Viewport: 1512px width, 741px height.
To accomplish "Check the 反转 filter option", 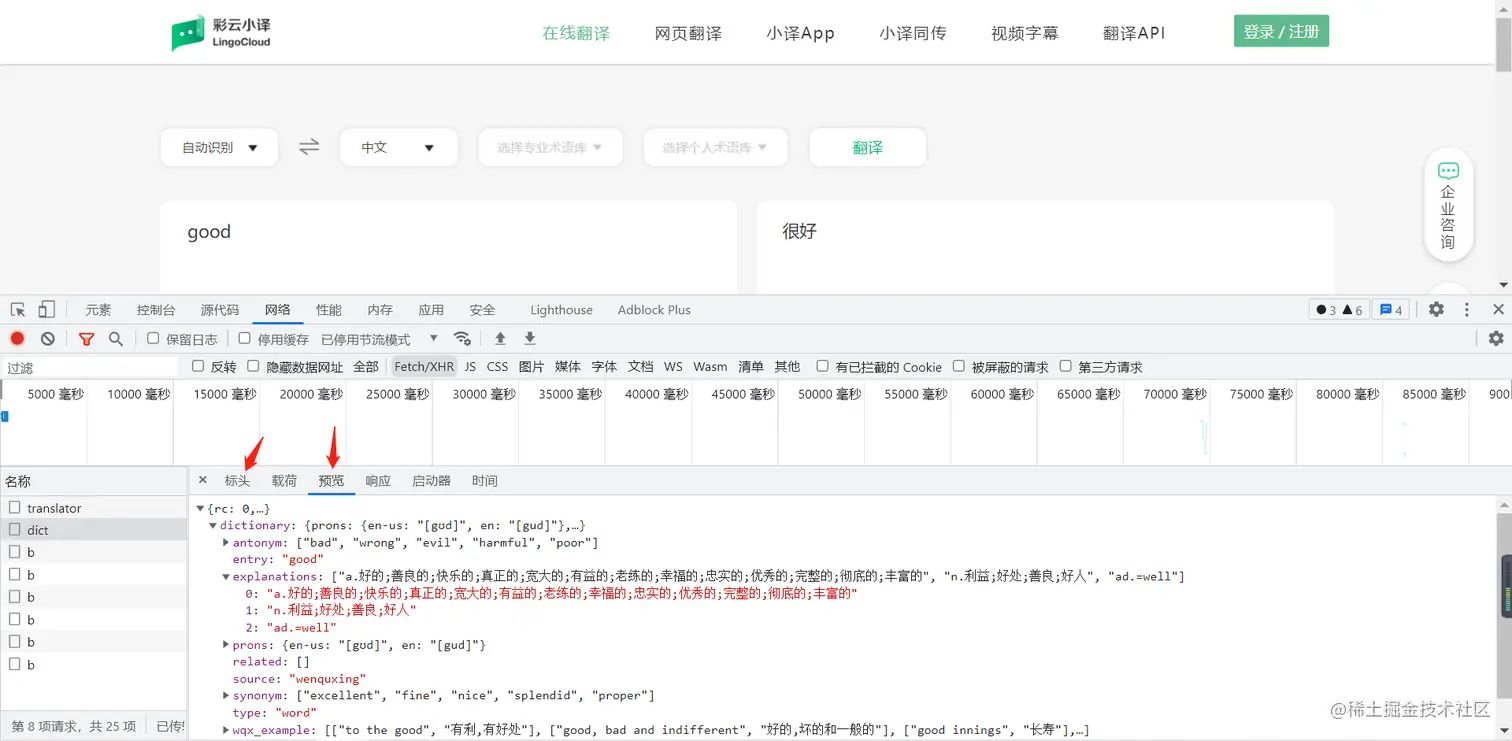I will (198, 366).
